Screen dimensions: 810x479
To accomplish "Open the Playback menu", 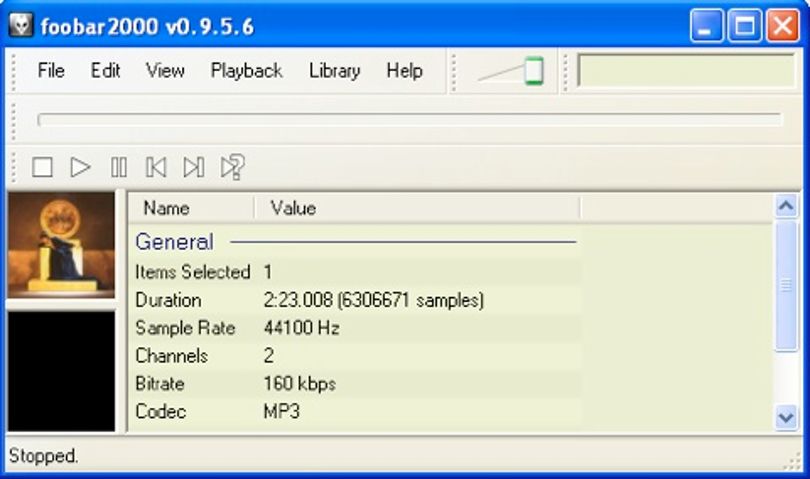I will (246, 71).
